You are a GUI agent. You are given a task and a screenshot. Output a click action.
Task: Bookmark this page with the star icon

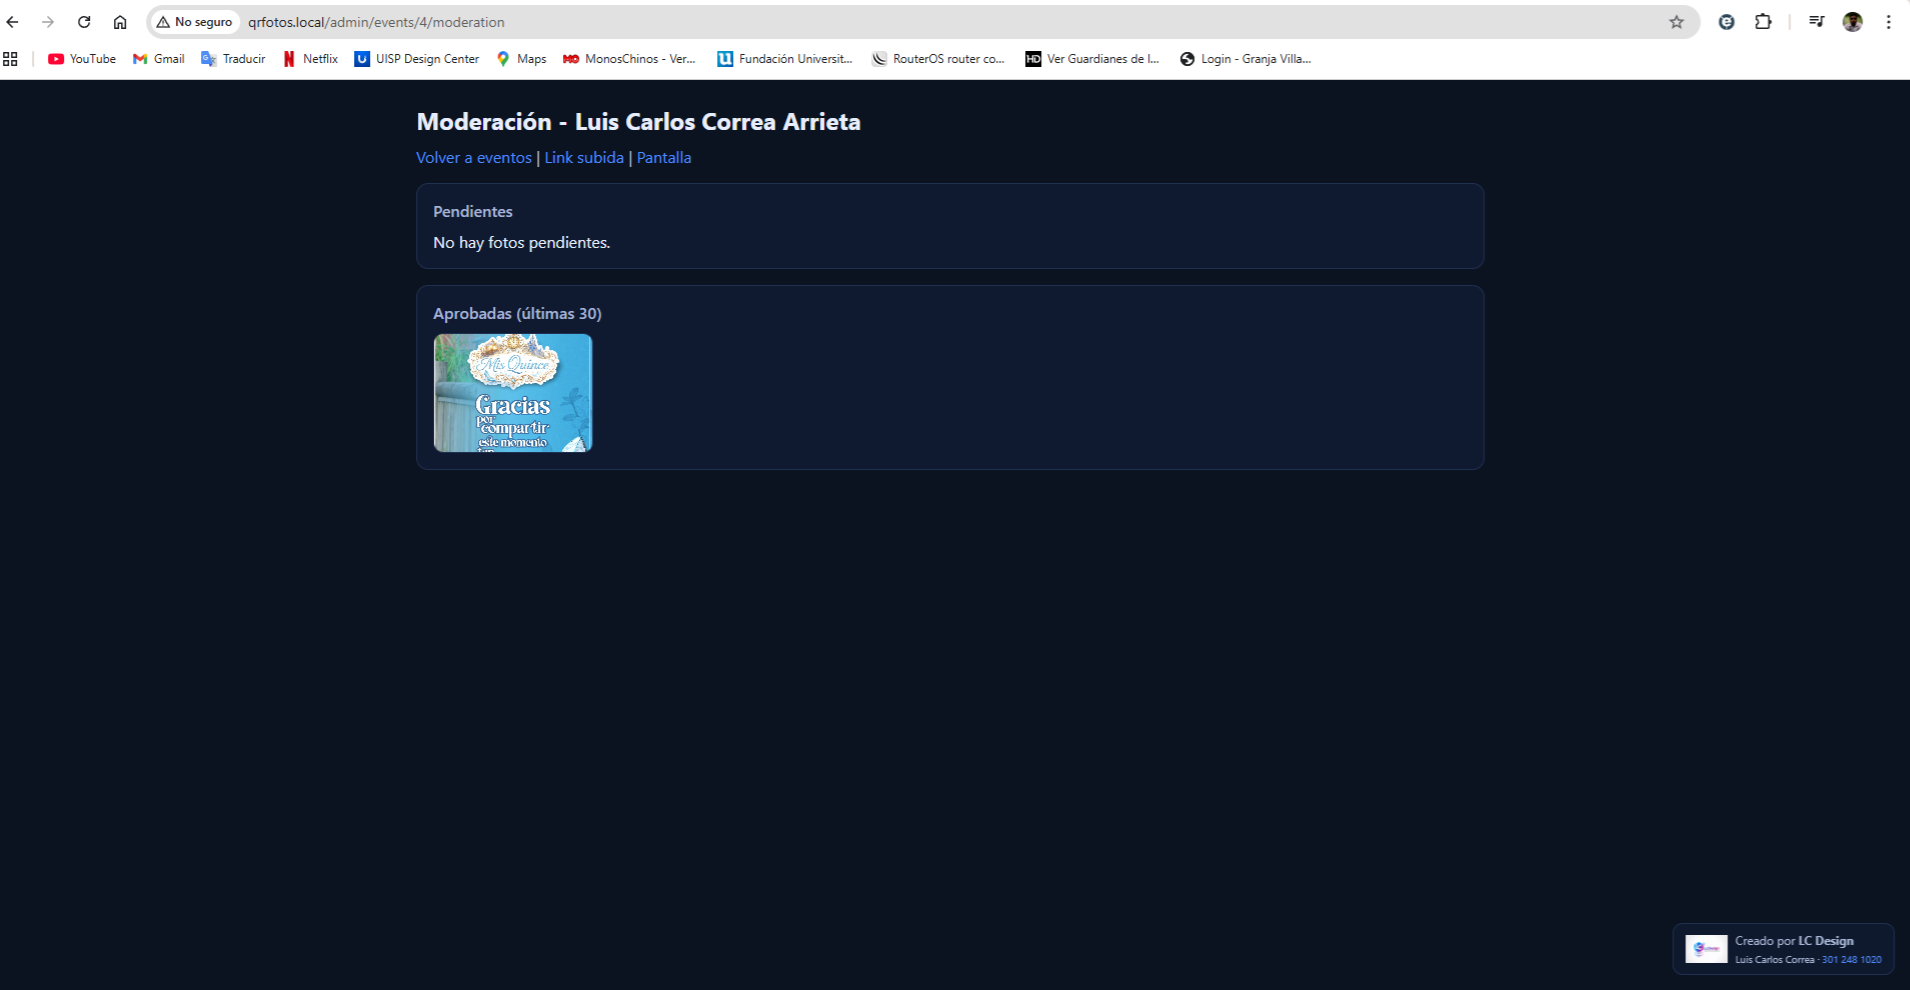pos(1675,21)
